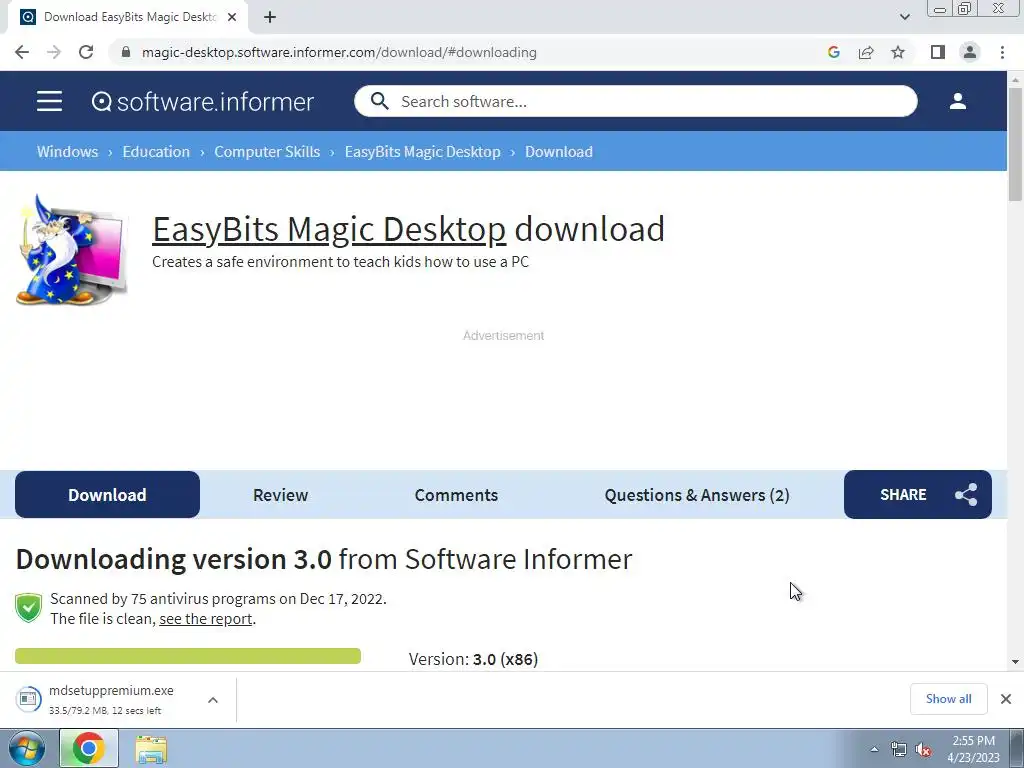
Task: Click the muted volume tray icon
Action: (923, 750)
